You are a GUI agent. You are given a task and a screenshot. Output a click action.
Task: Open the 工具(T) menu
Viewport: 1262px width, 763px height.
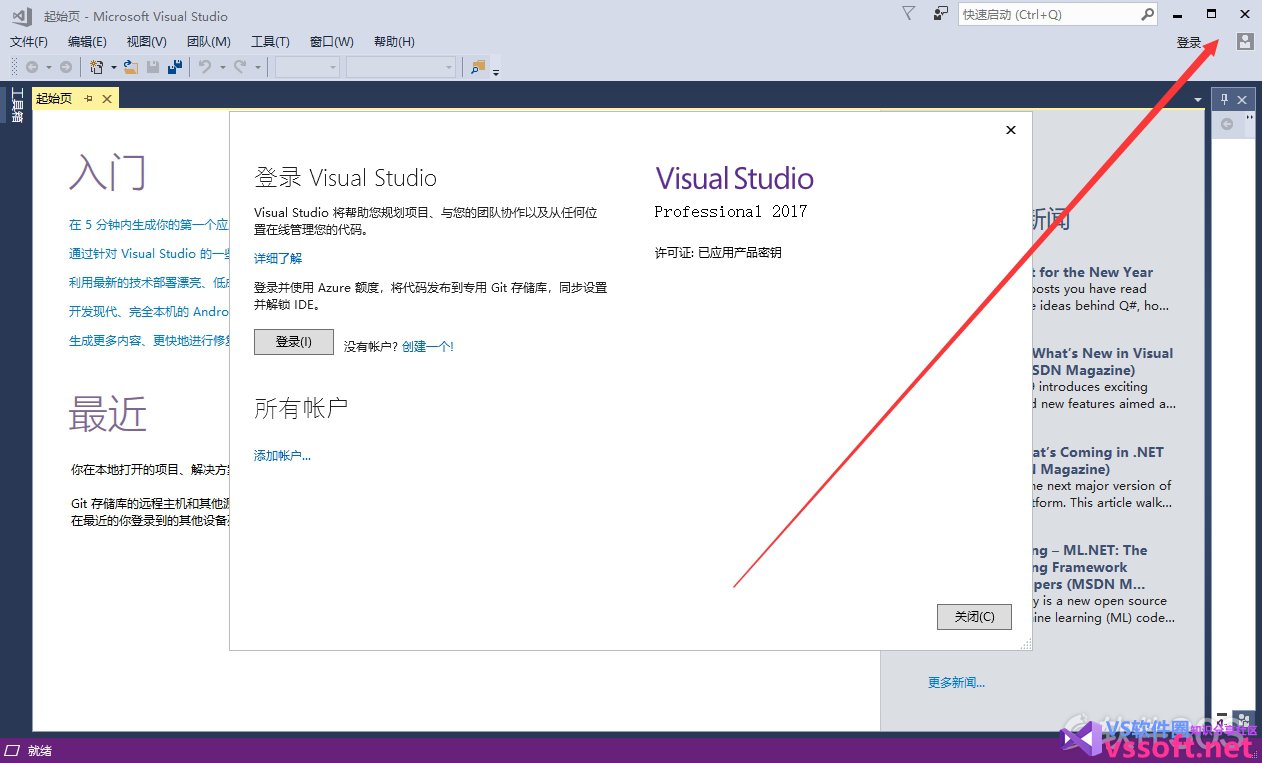tap(270, 41)
